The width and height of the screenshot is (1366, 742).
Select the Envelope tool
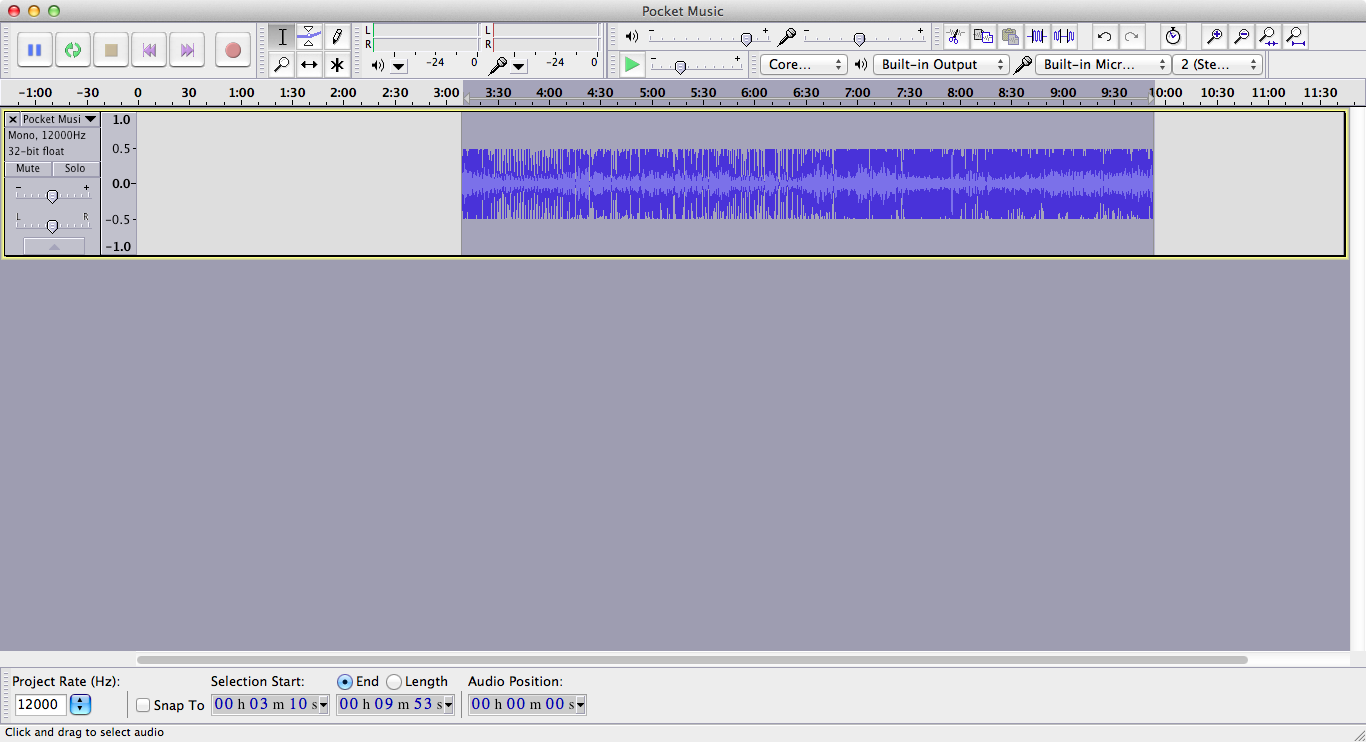(x=310, y=36)
